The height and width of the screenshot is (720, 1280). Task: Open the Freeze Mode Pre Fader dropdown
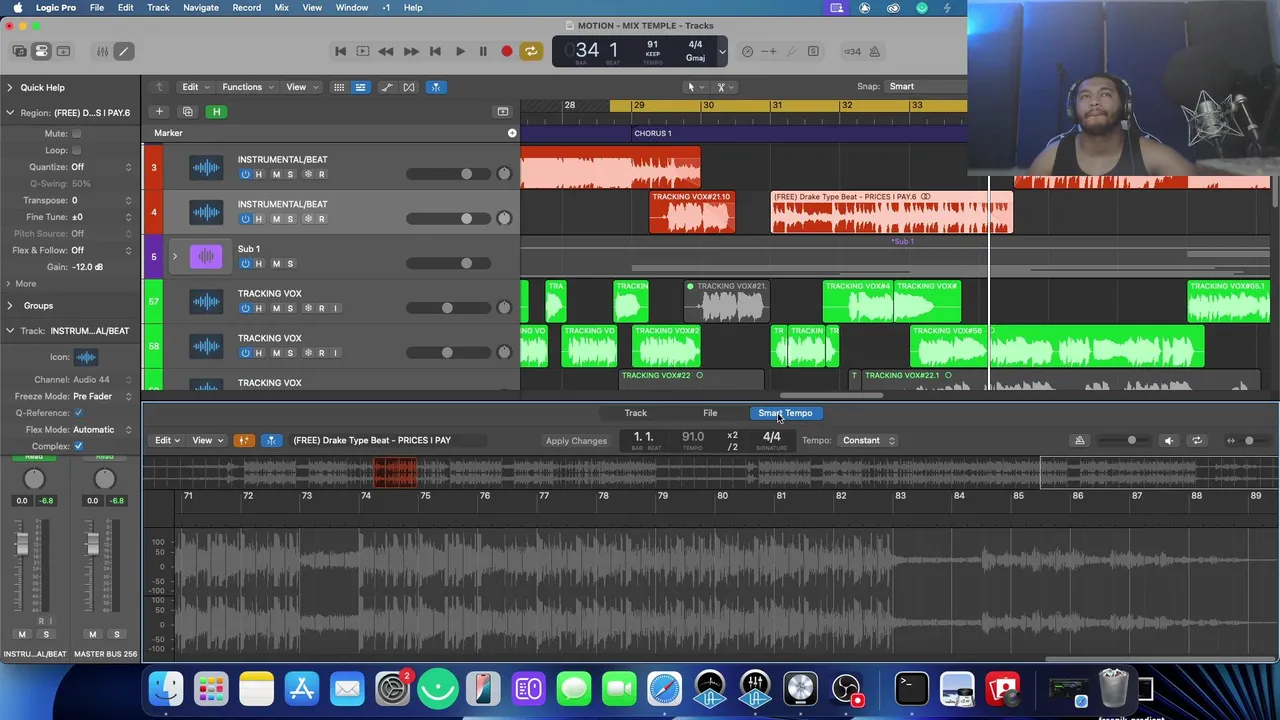point(103,396)
